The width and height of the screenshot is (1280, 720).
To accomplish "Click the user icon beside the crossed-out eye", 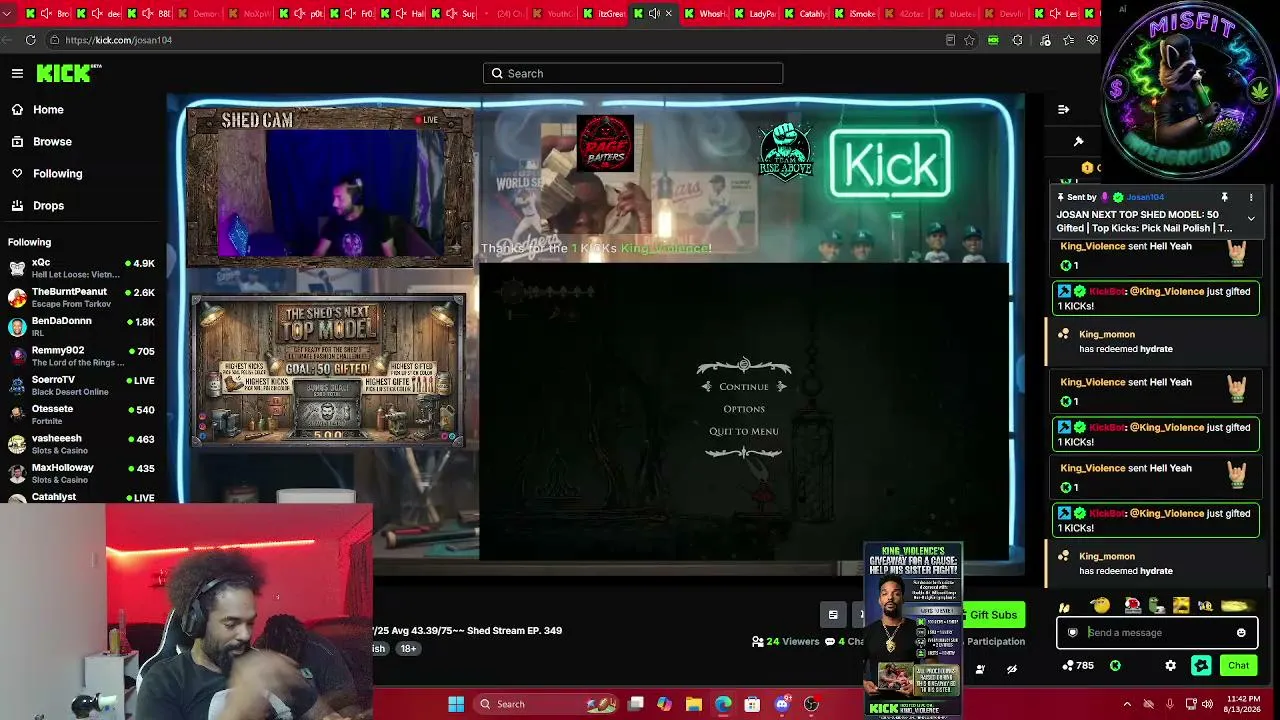I will coord(980,669).
